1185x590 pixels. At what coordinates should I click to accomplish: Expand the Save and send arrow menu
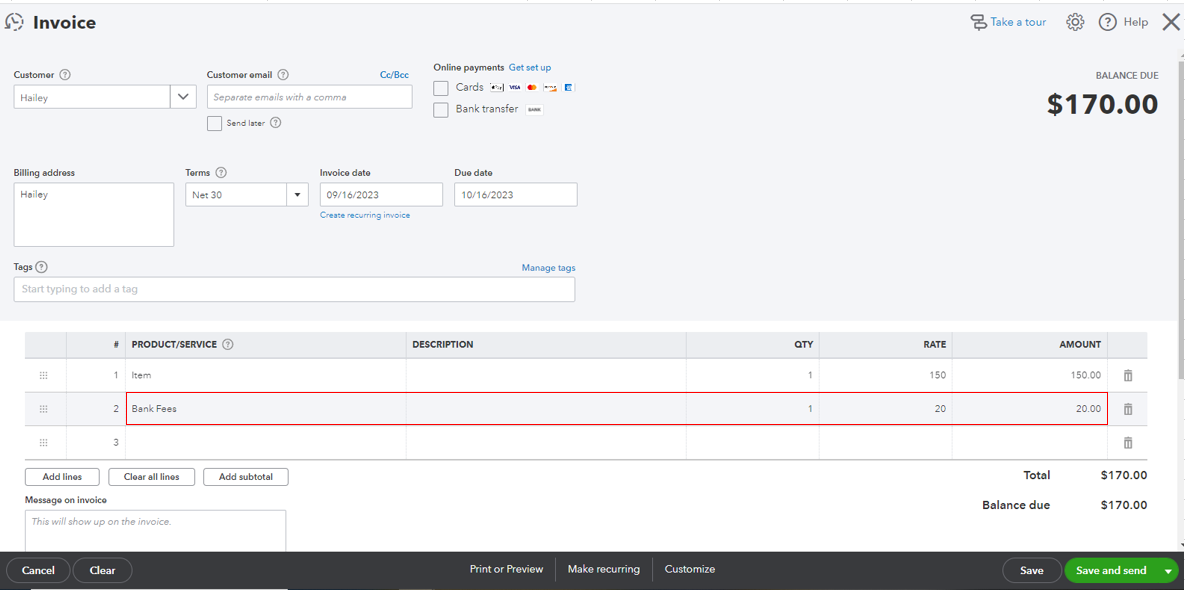click(x=1168, y=571)
